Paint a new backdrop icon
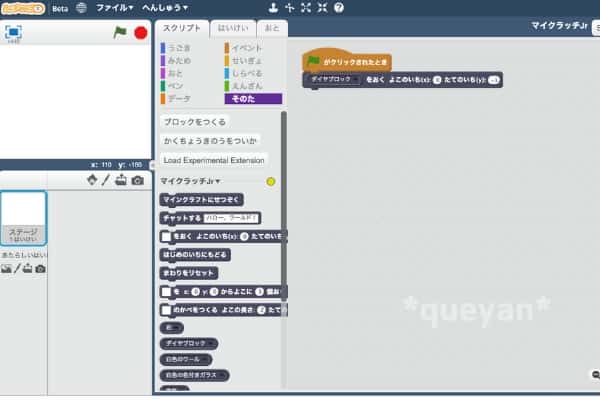The height and width of the screenshot is (400, 600). coord(17,269)
